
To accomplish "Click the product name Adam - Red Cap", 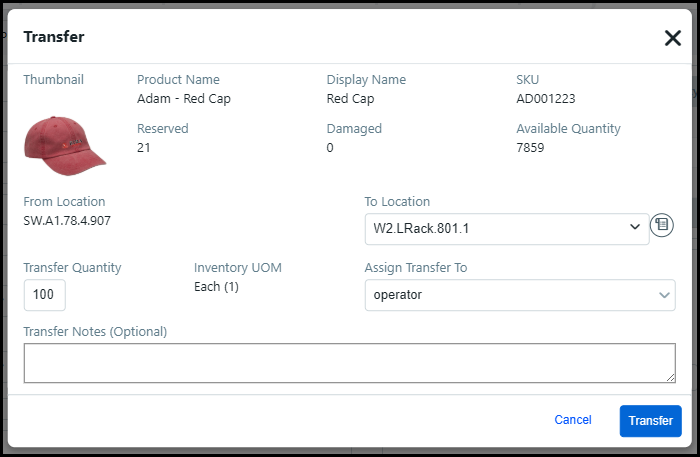I will click(x=184, y=99).
